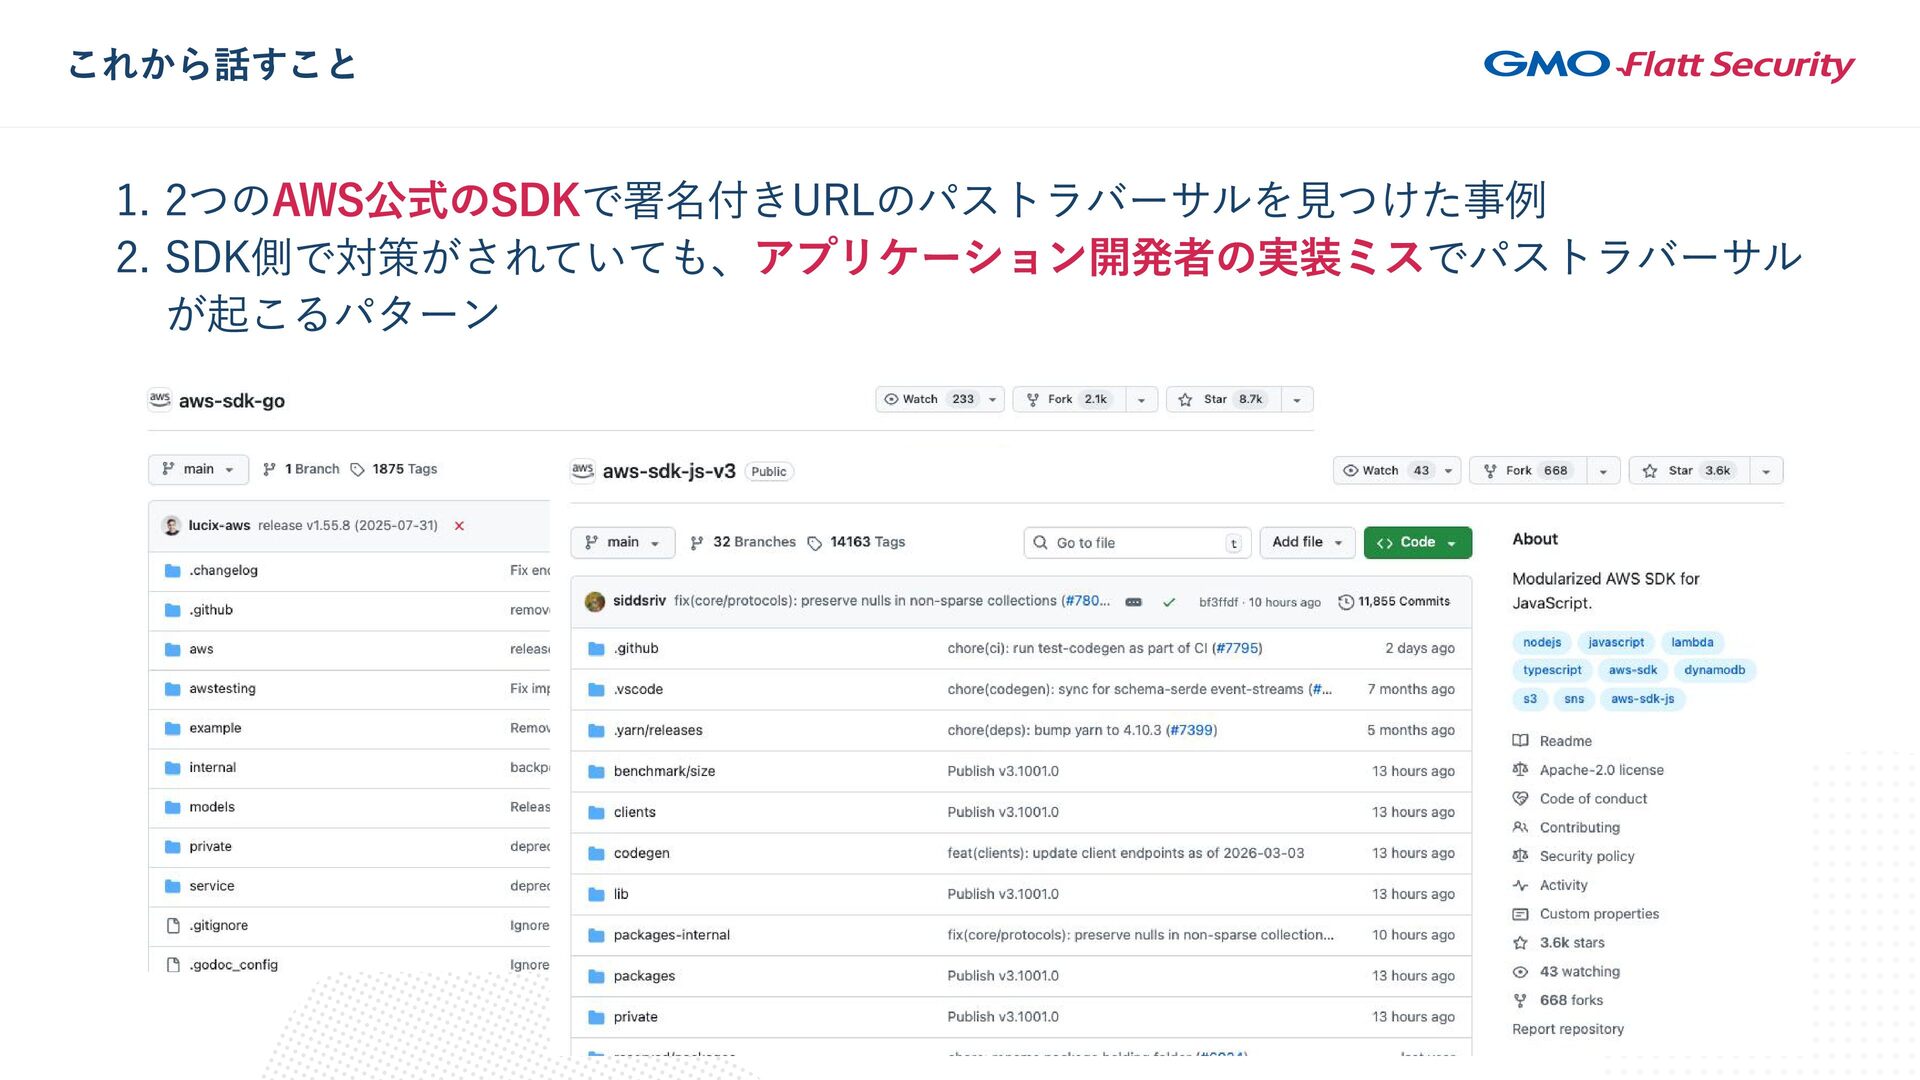Open pull request #7795 link

pos(1237,648)
